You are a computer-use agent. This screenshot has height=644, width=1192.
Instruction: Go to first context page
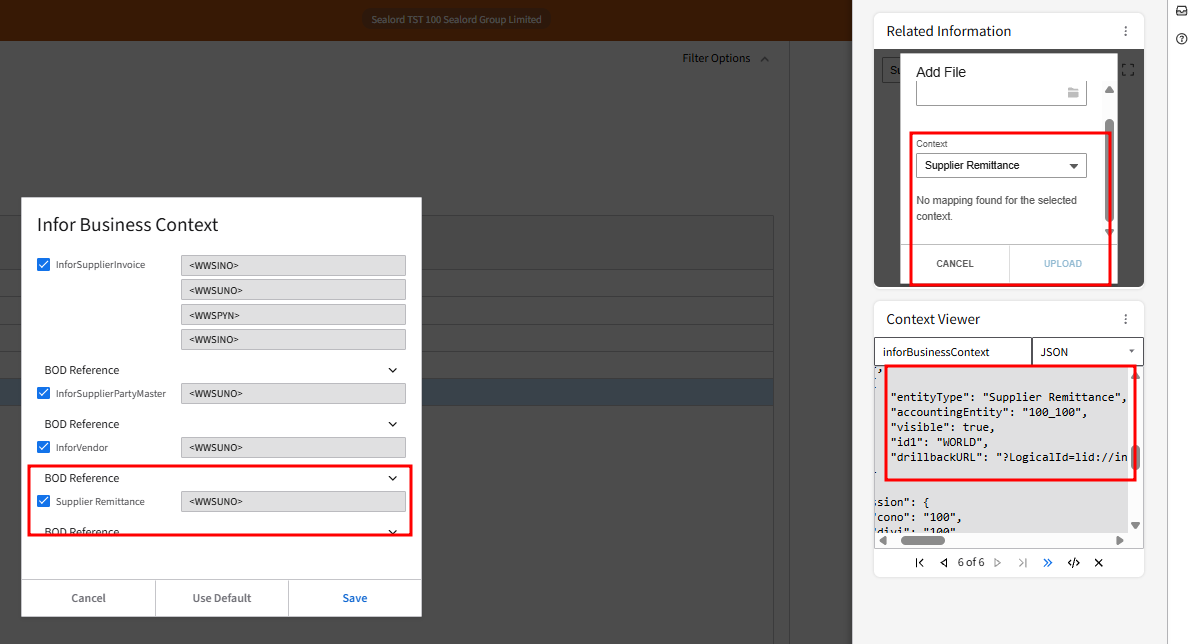920,563
